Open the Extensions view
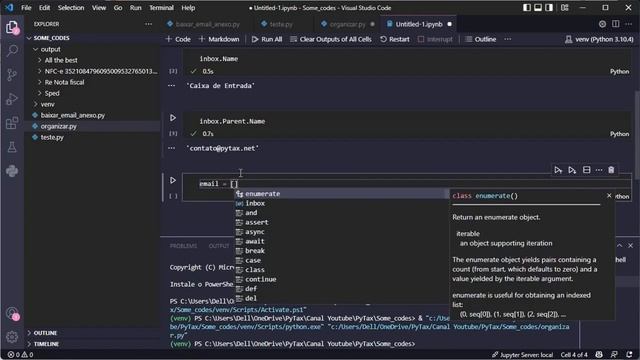Viewport: 640px width, 360px height. pyautogui.click(x=12, y=123)
